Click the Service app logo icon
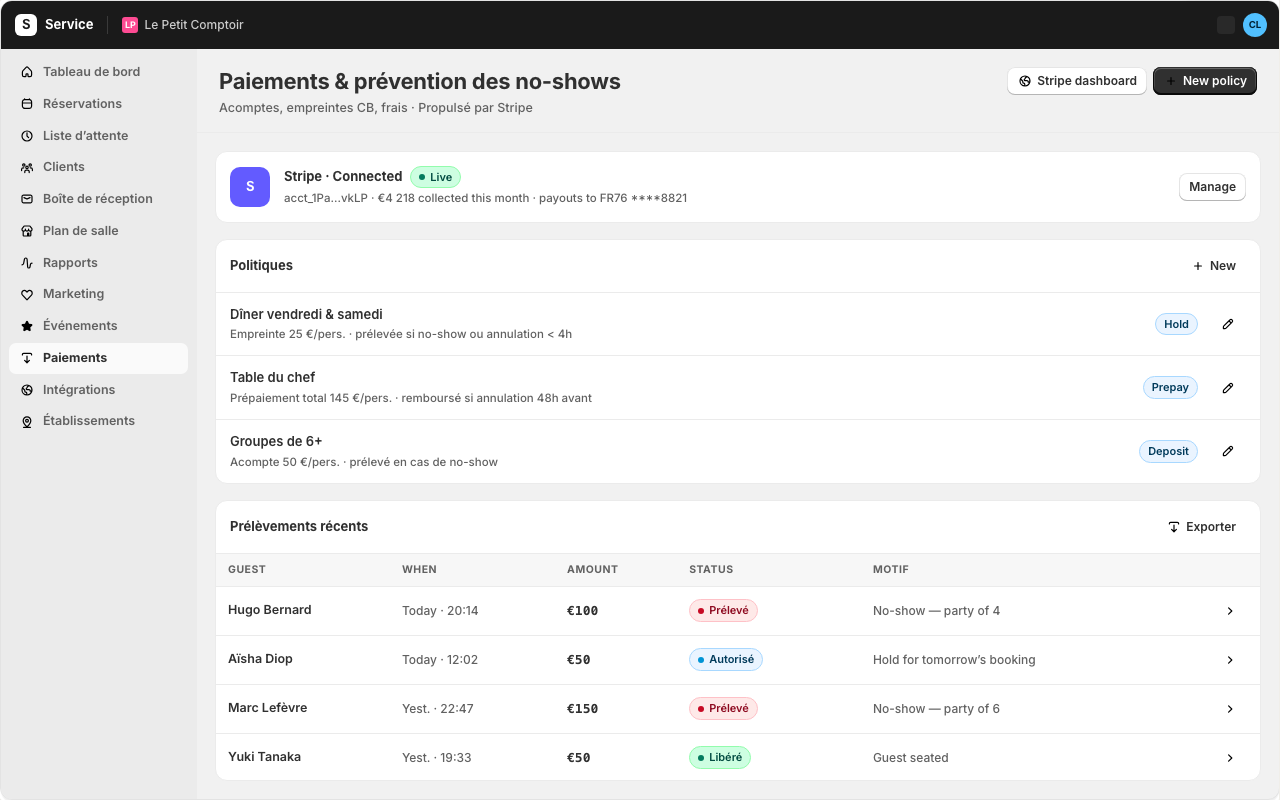Screen dimensions: 1280x800 (26, 25)
